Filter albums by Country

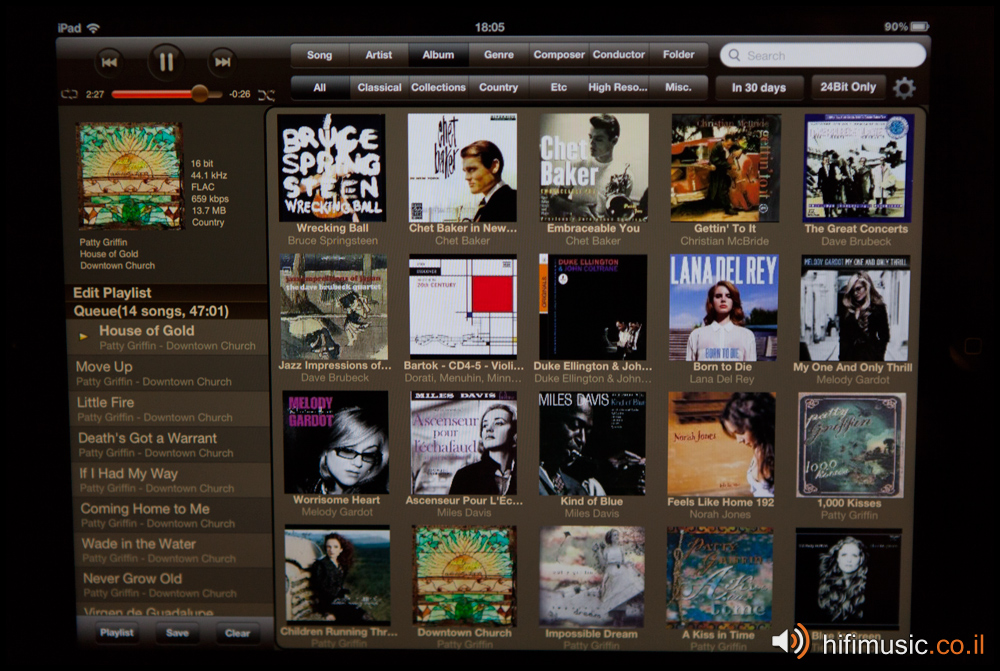(x=499, y=87)
